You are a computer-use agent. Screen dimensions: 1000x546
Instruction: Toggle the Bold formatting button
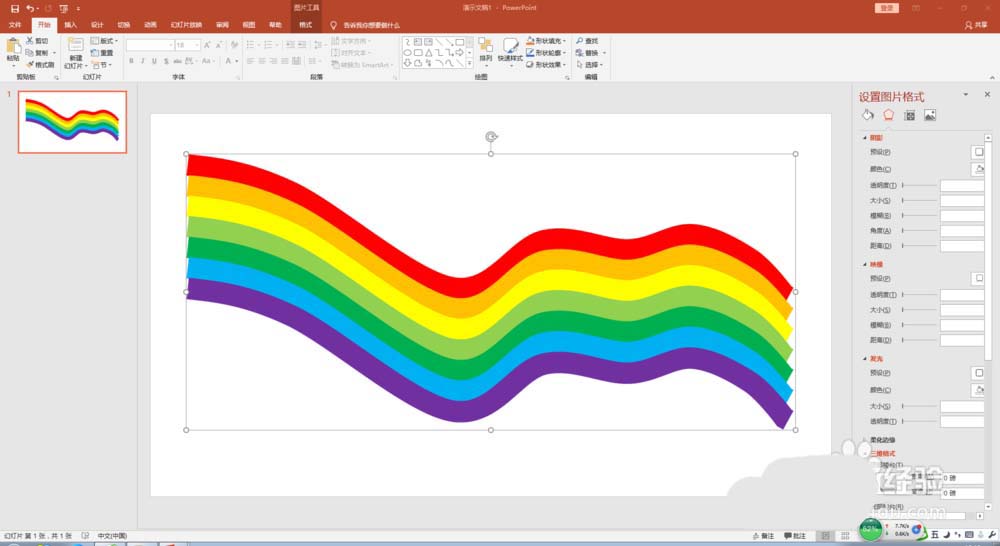point(131,61)
